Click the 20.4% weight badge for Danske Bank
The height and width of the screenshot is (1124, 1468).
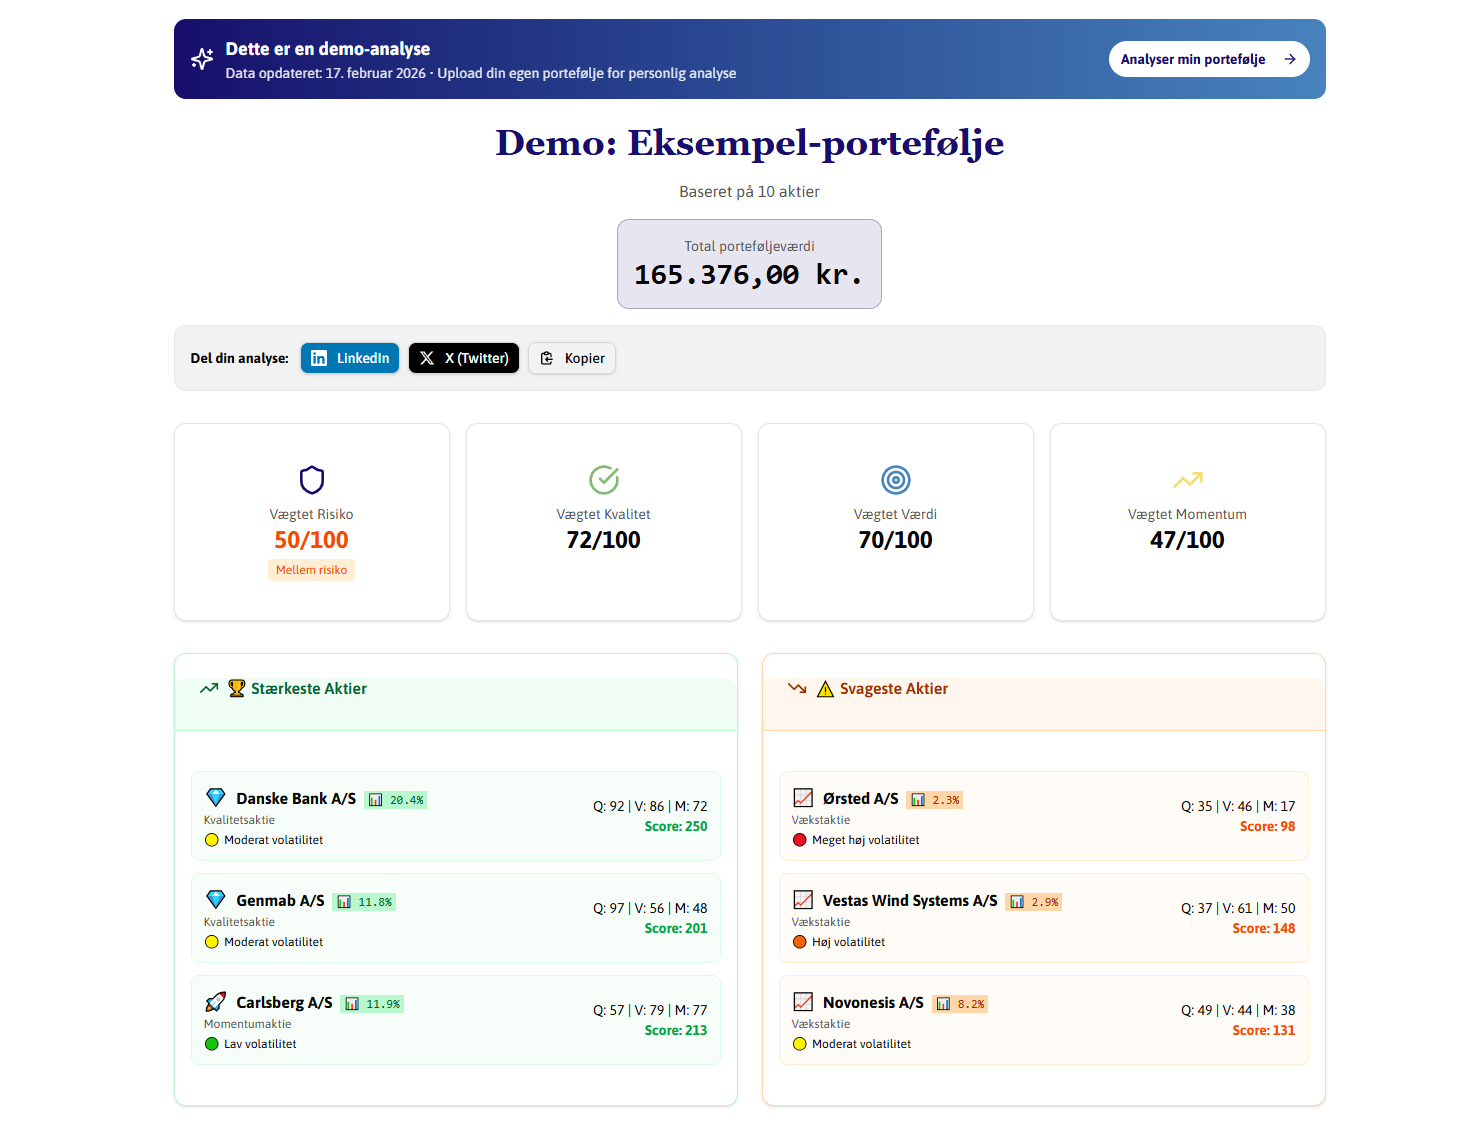[x=396, y=800]
